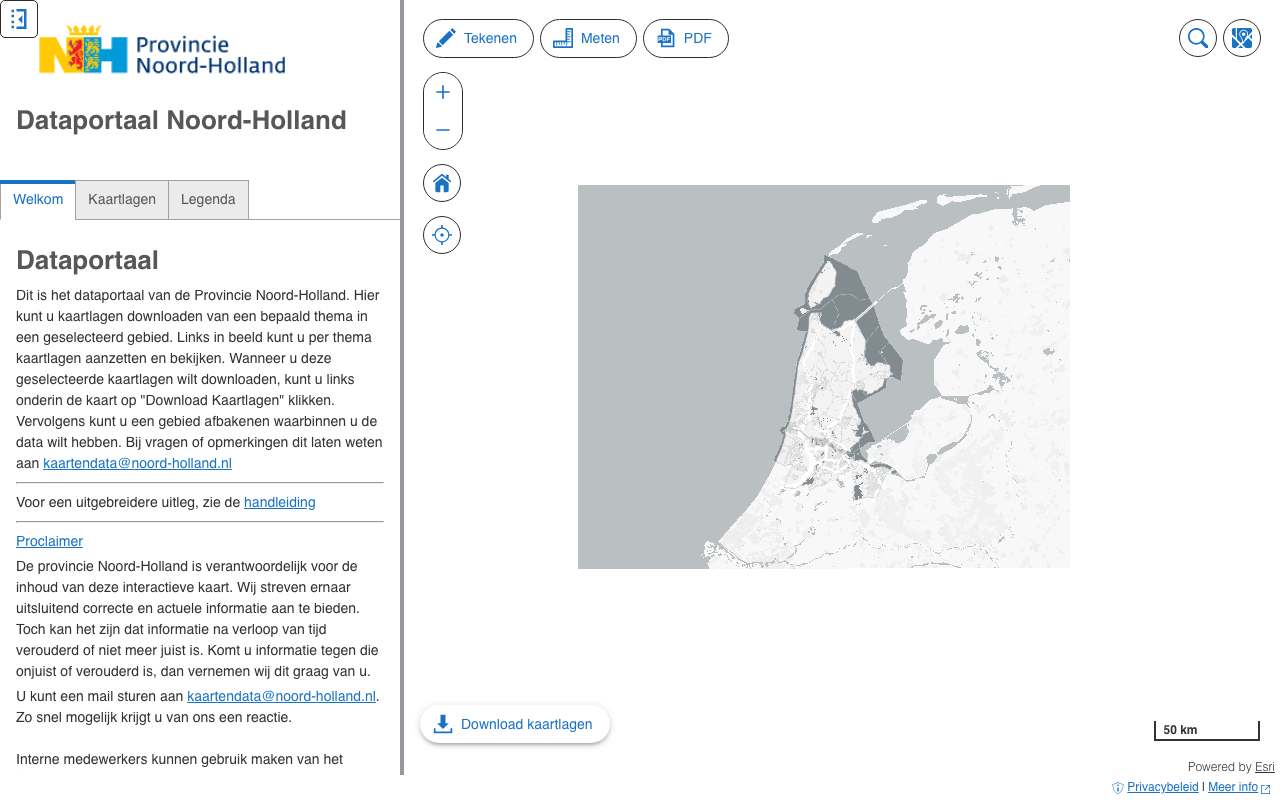Image resolution: width=1280 pixels, height=800 pixels.
Task: Follow the Proclaimer link
Action: pyautogui.click(x=49, y=541)
